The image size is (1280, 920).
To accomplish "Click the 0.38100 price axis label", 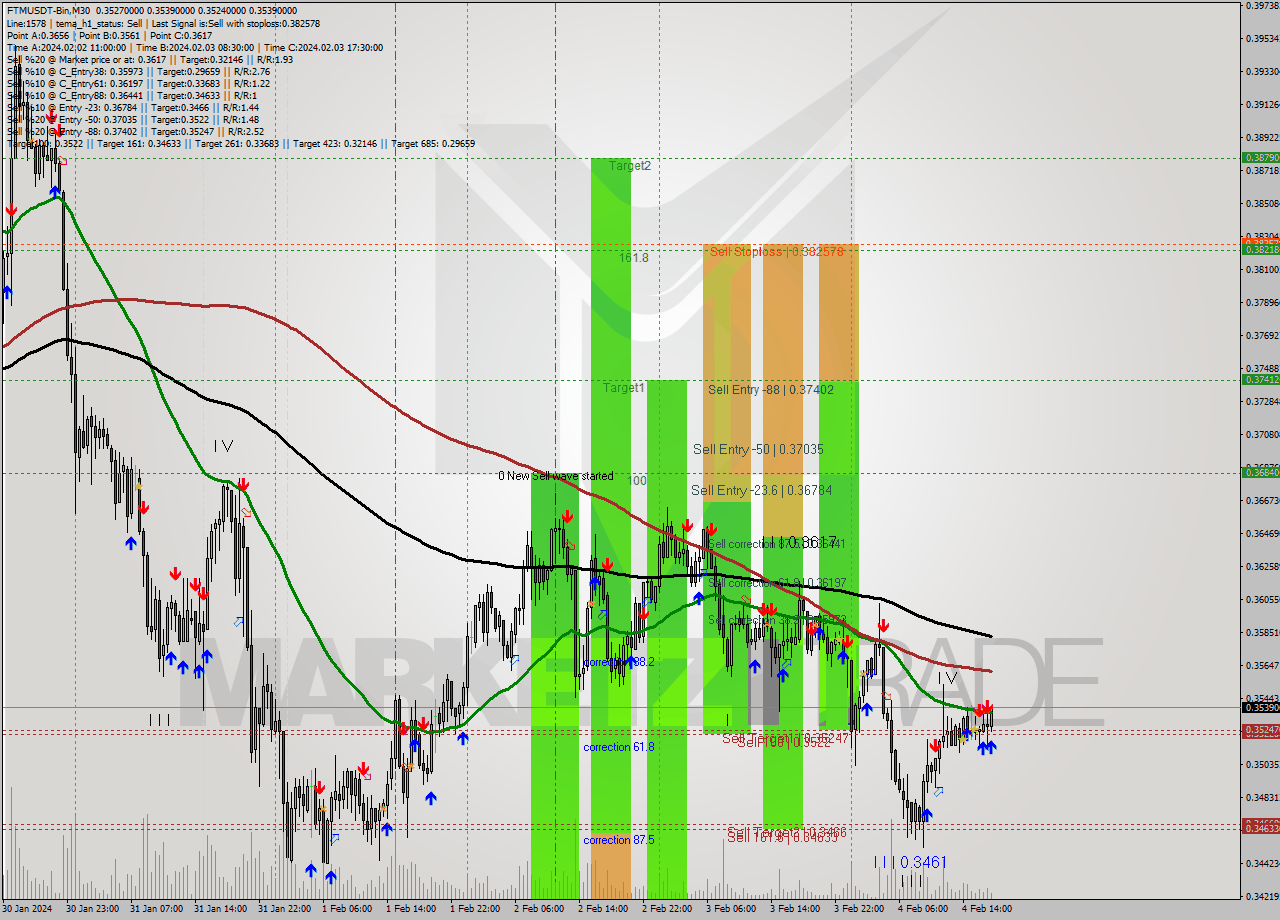I will click(1262, 269).
